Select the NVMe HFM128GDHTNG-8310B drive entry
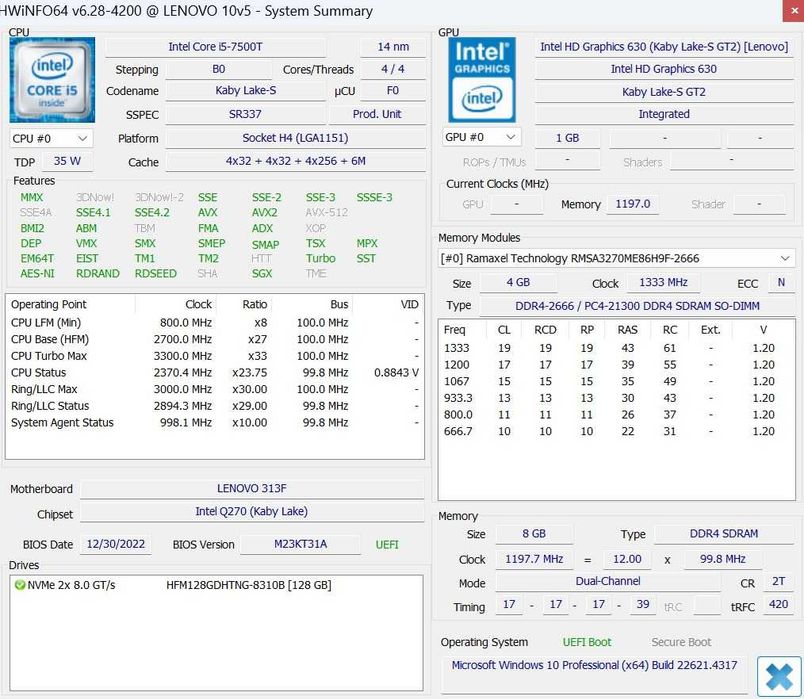Viewport: 804px width, 699px height. pyautogui.click(x=216, y=585)
